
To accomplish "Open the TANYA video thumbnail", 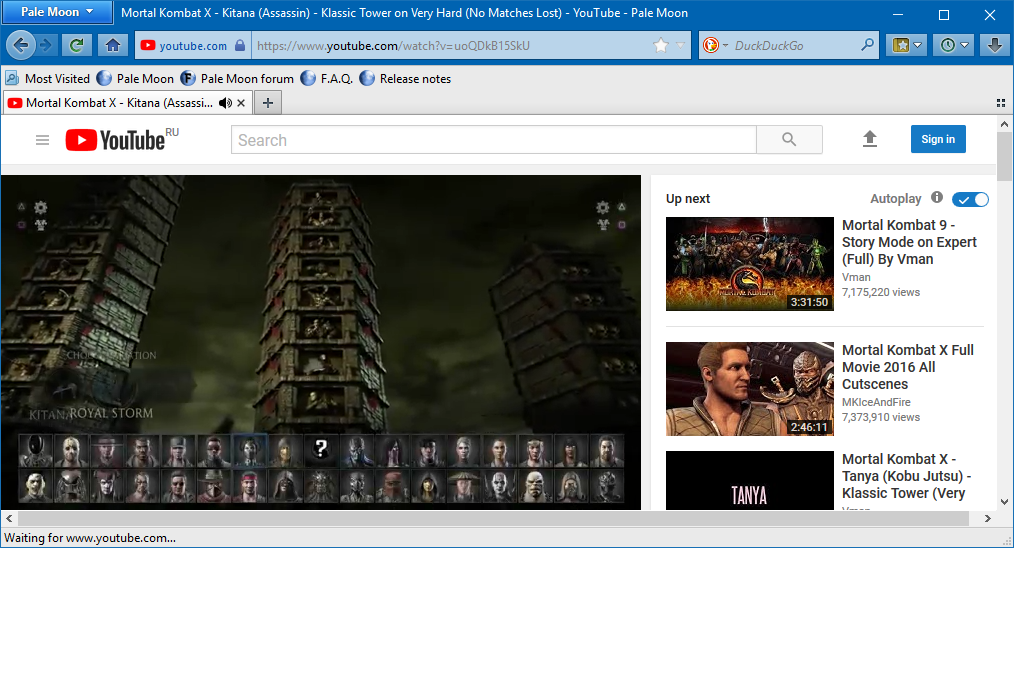I will click(750, 480).
